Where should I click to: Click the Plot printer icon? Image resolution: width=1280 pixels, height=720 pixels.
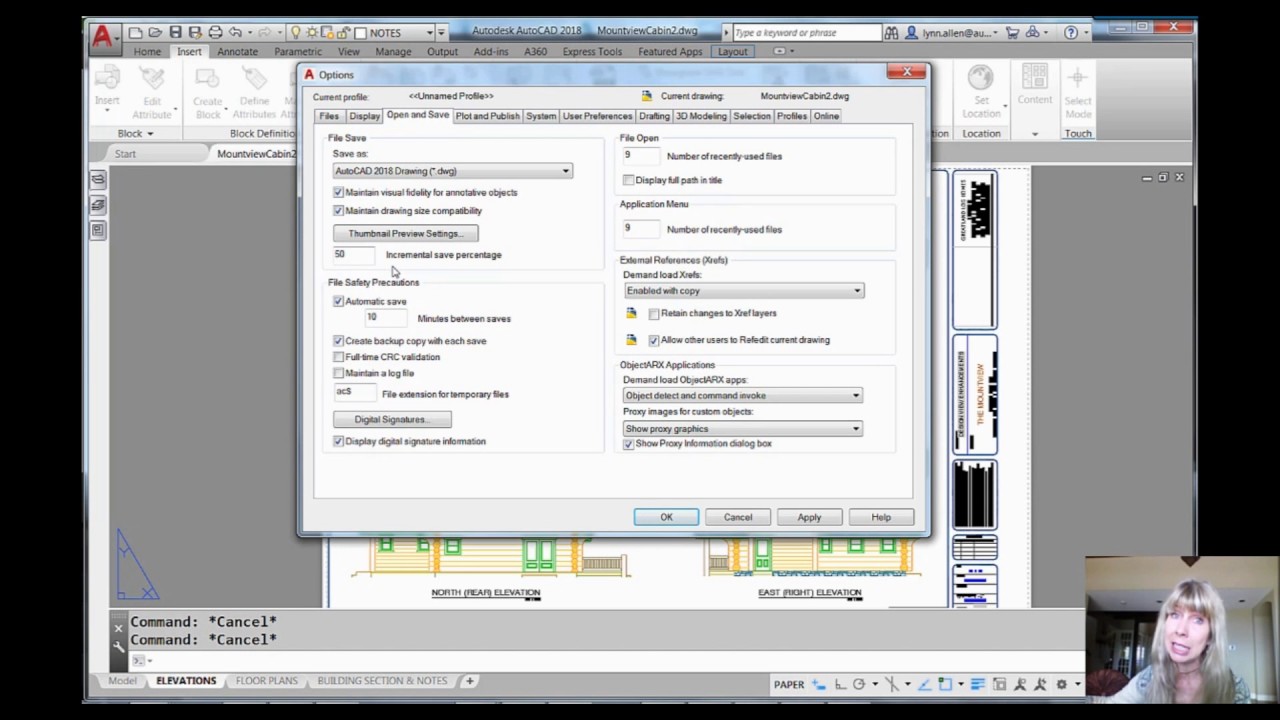[x=215, y=32]
